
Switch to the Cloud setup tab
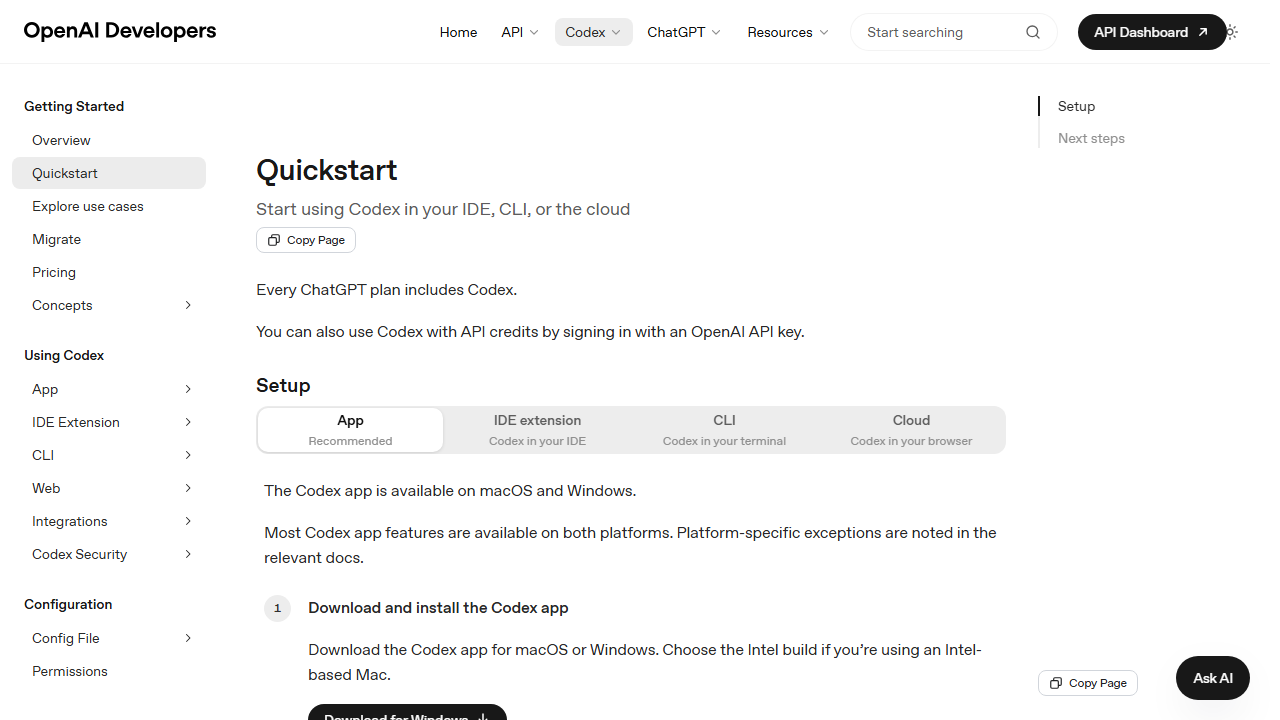coord(911,430)
